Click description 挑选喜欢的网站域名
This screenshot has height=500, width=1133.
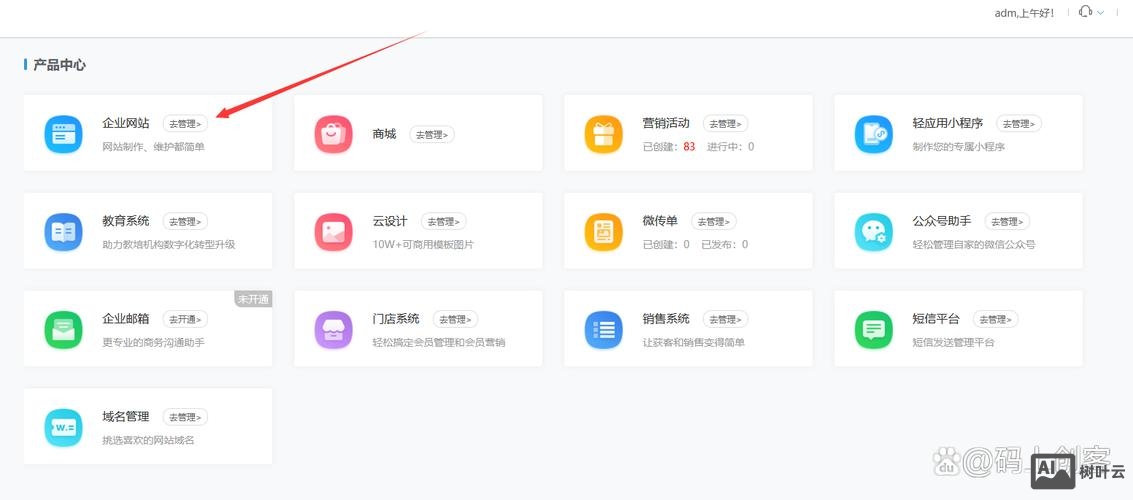149,440
